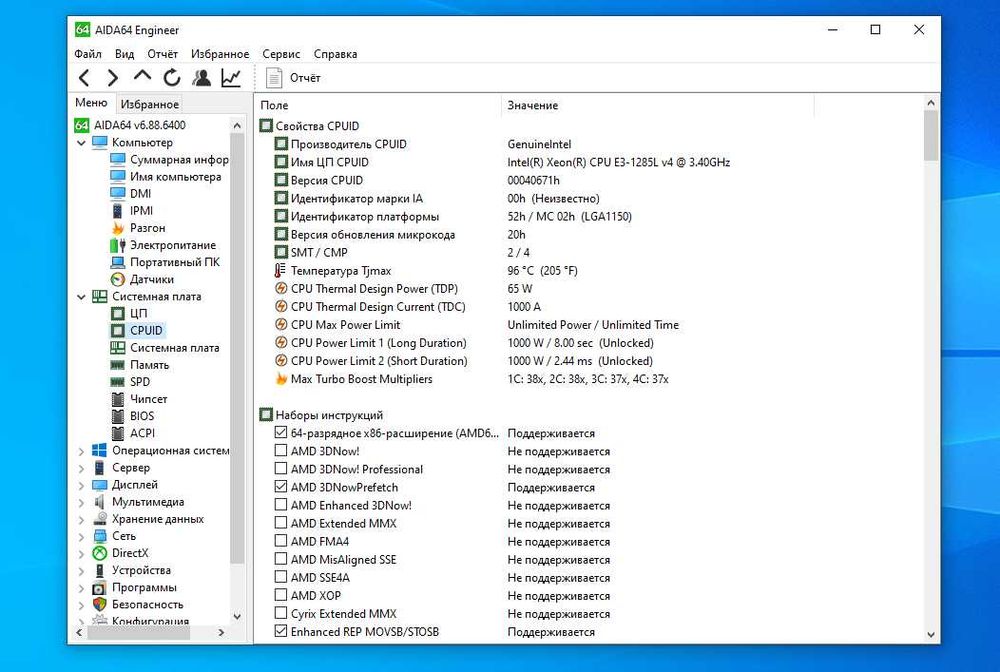Select the Имя компьютера tree item
The width and height of the screenshot is (1000, 672).
[x=166, y=177]
